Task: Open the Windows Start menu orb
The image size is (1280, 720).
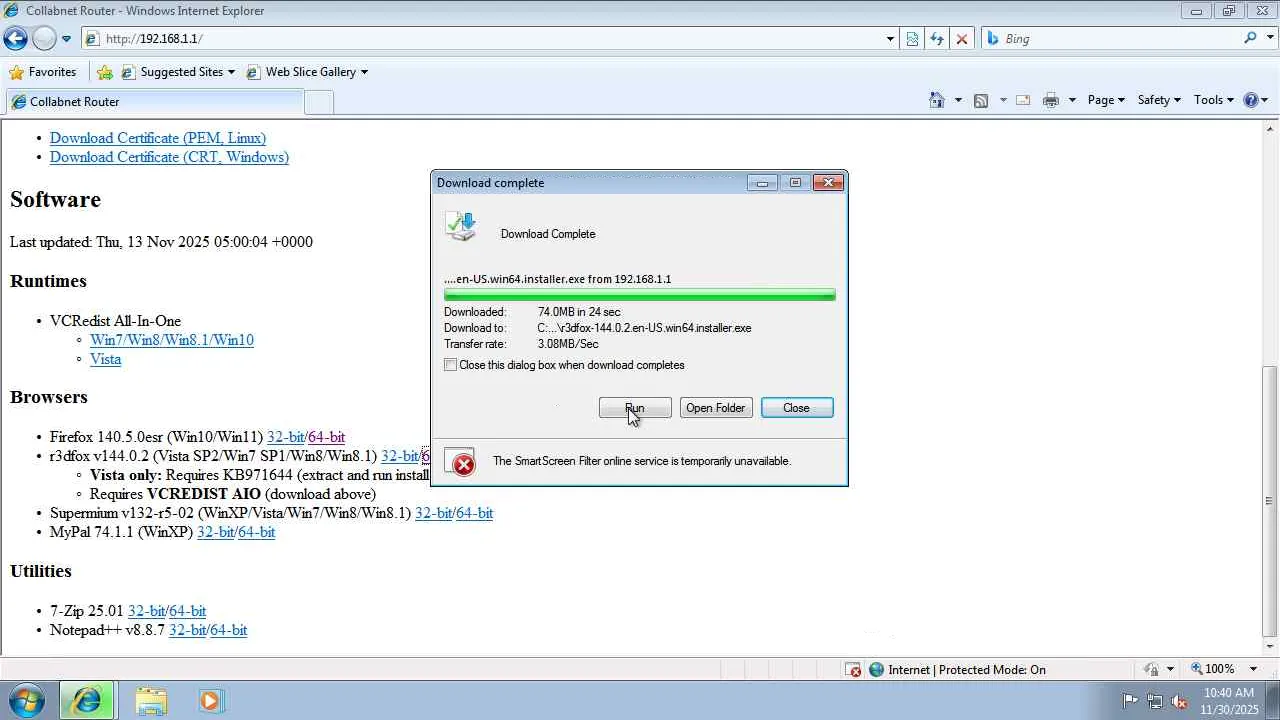Action: tap(27, 700)
